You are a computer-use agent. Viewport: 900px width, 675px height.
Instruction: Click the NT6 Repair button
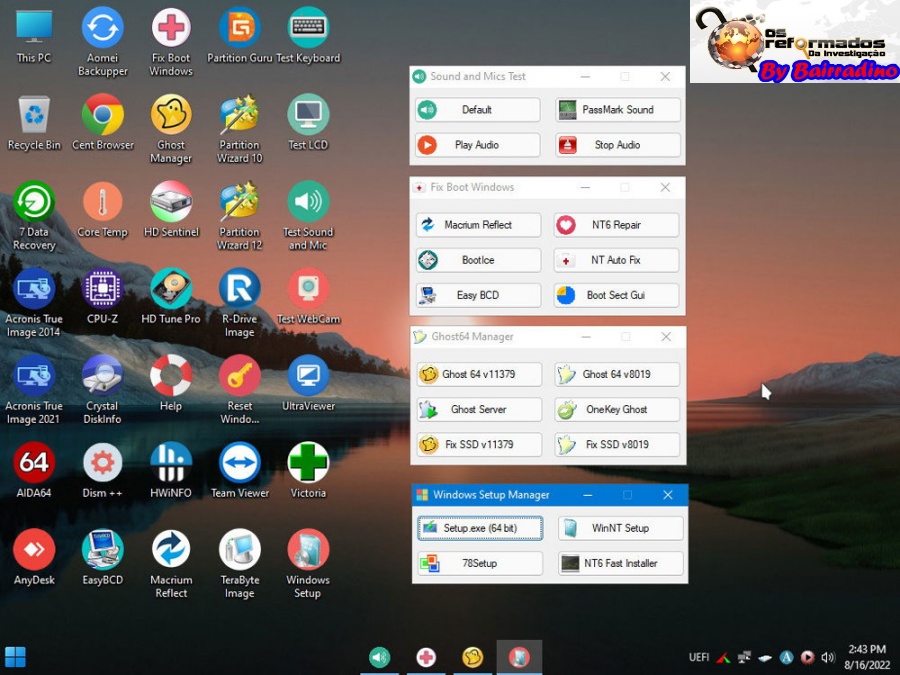pyautogui.click(x=616, y=225)
